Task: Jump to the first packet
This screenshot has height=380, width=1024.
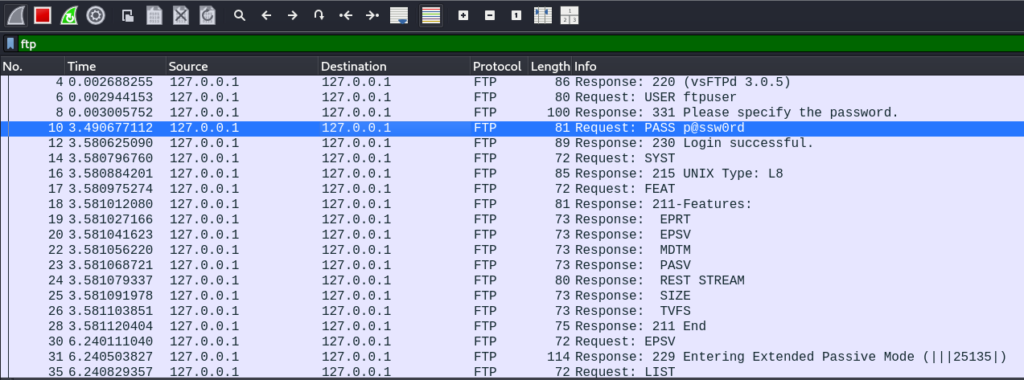Action: 345,15
